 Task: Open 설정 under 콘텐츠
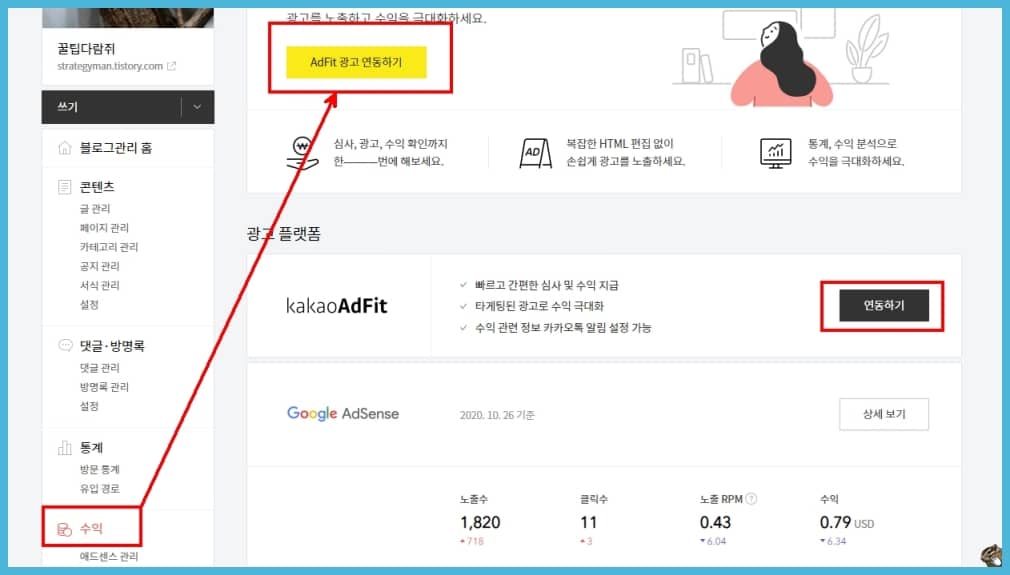(90, 305)
